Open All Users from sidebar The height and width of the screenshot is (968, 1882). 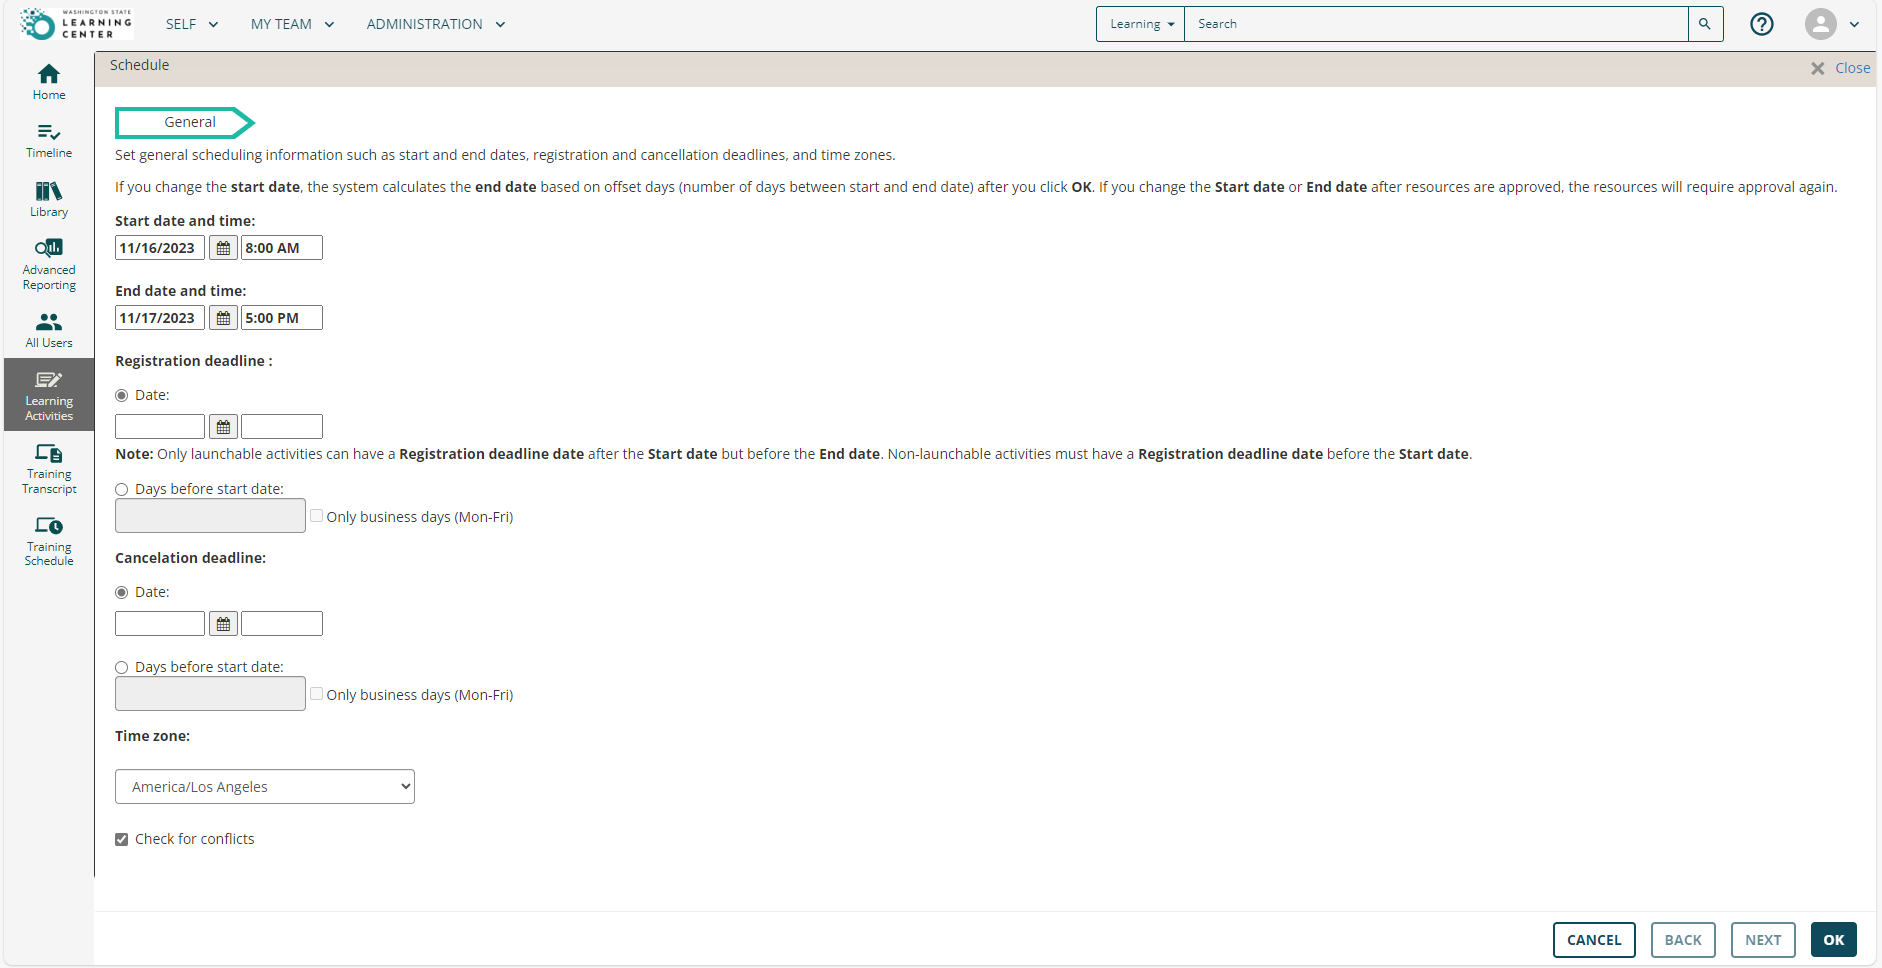[49, 330]
